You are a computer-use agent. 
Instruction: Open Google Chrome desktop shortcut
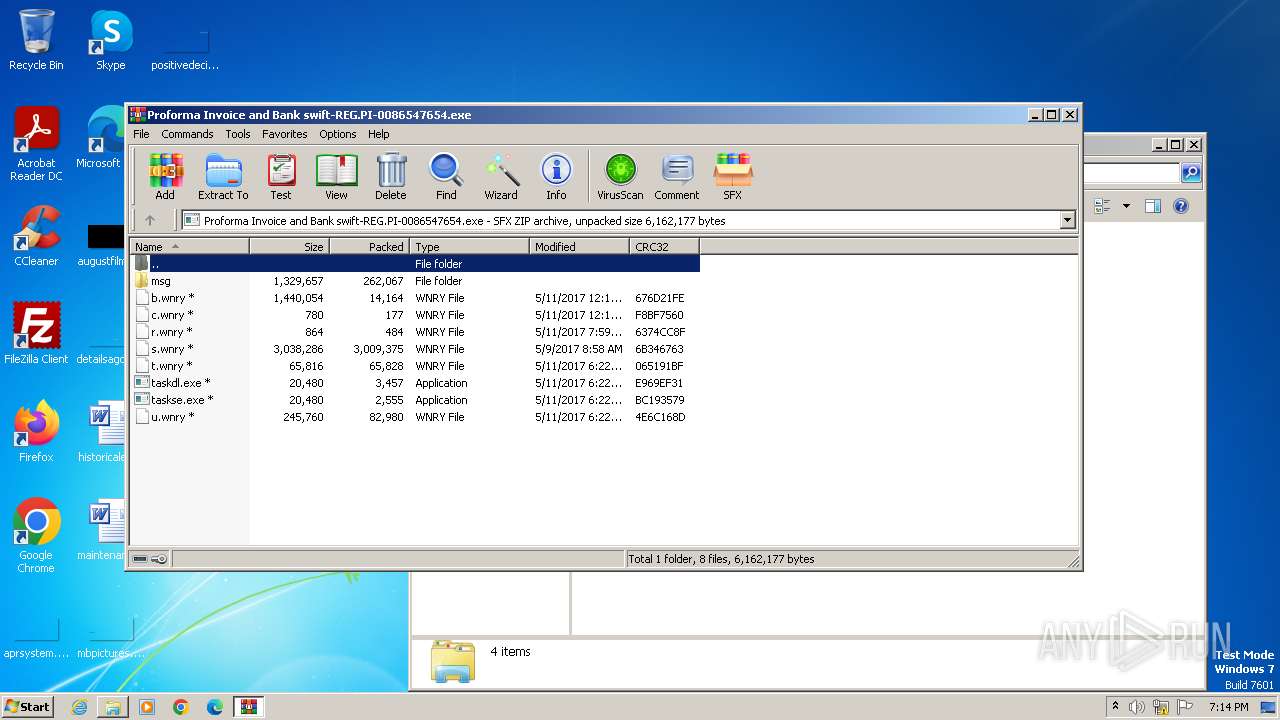36,536
